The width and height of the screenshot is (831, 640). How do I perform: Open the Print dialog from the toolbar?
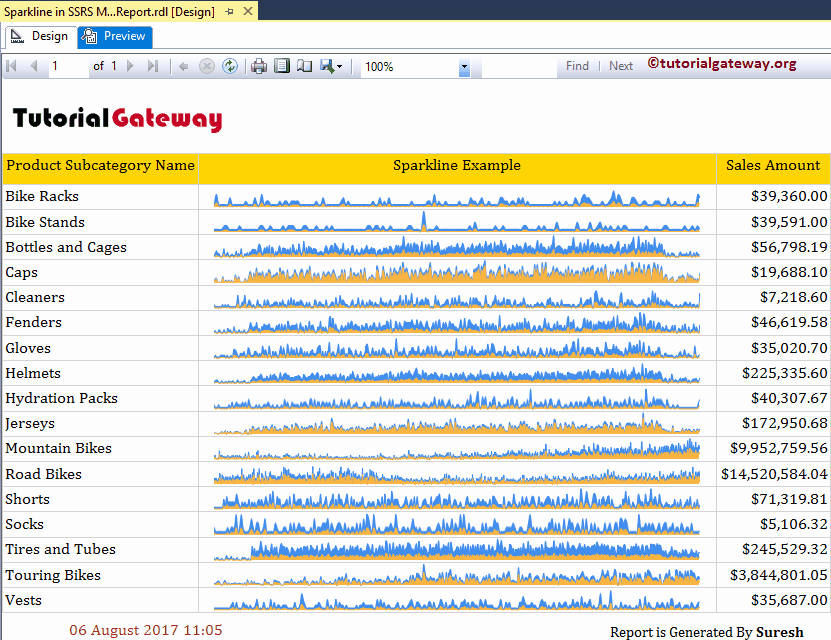pos(259,65)
